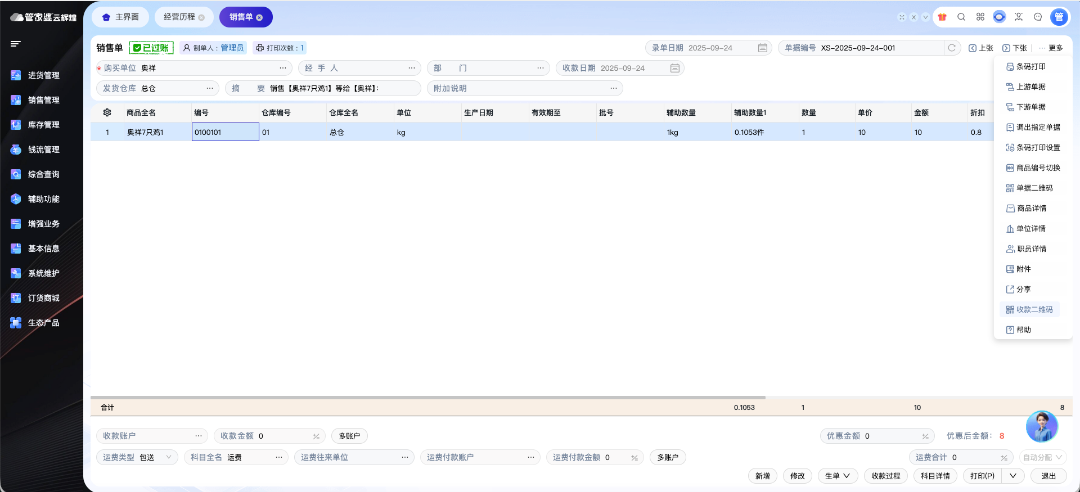Open the calendar picker for 录单日期
Screen dimensions: 1080x492
coord(762,48)
